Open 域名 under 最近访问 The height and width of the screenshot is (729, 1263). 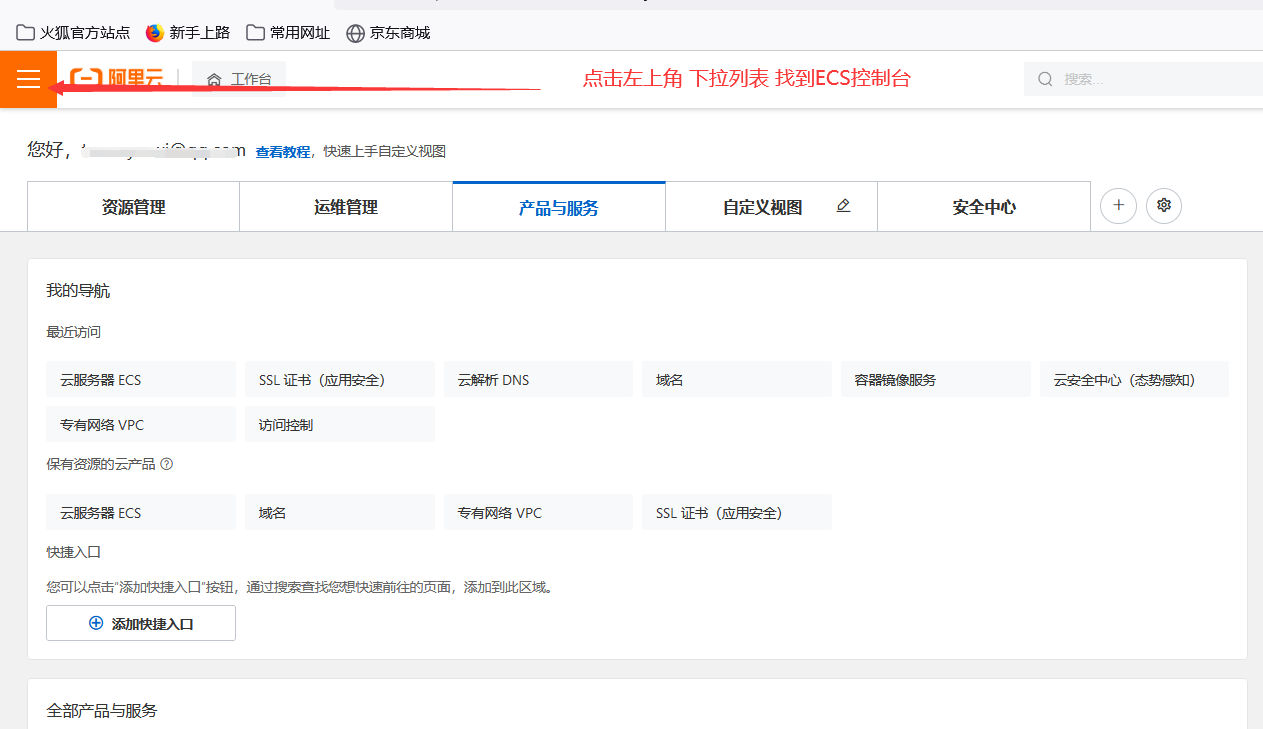(737, 380)
